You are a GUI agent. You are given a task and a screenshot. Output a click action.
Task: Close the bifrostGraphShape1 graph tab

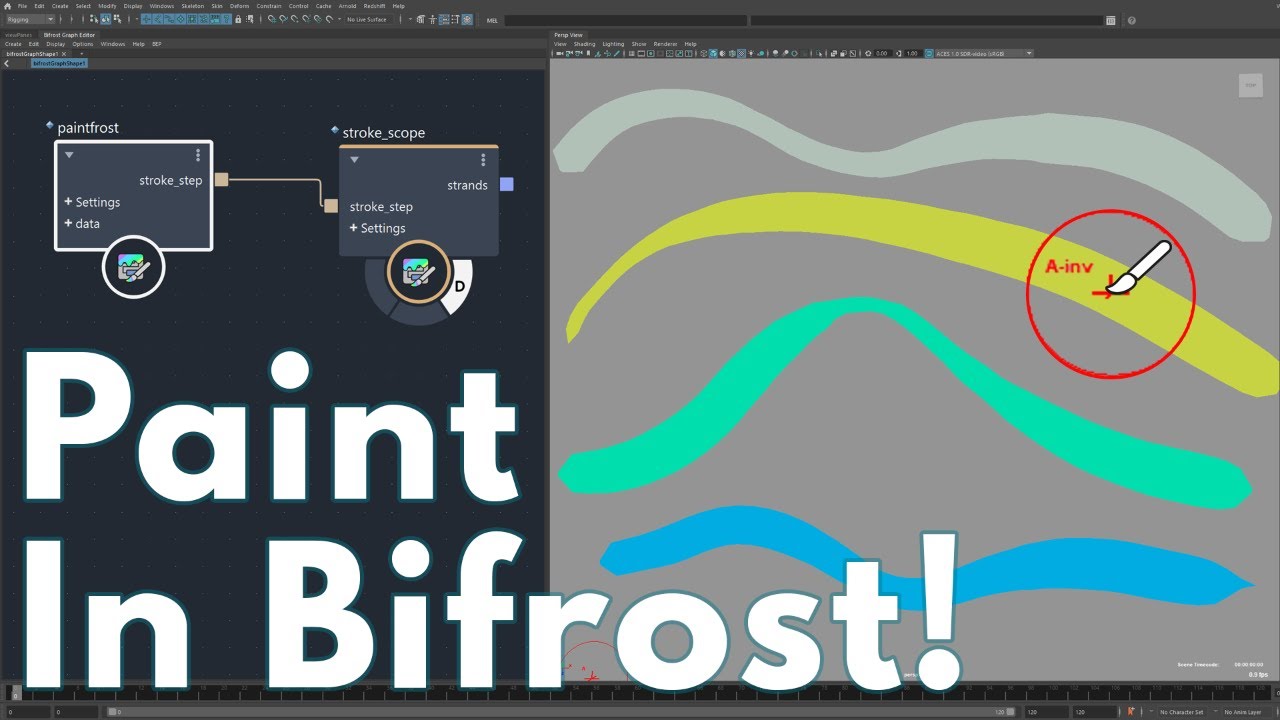pyautogui.click(x=65, y=53)
